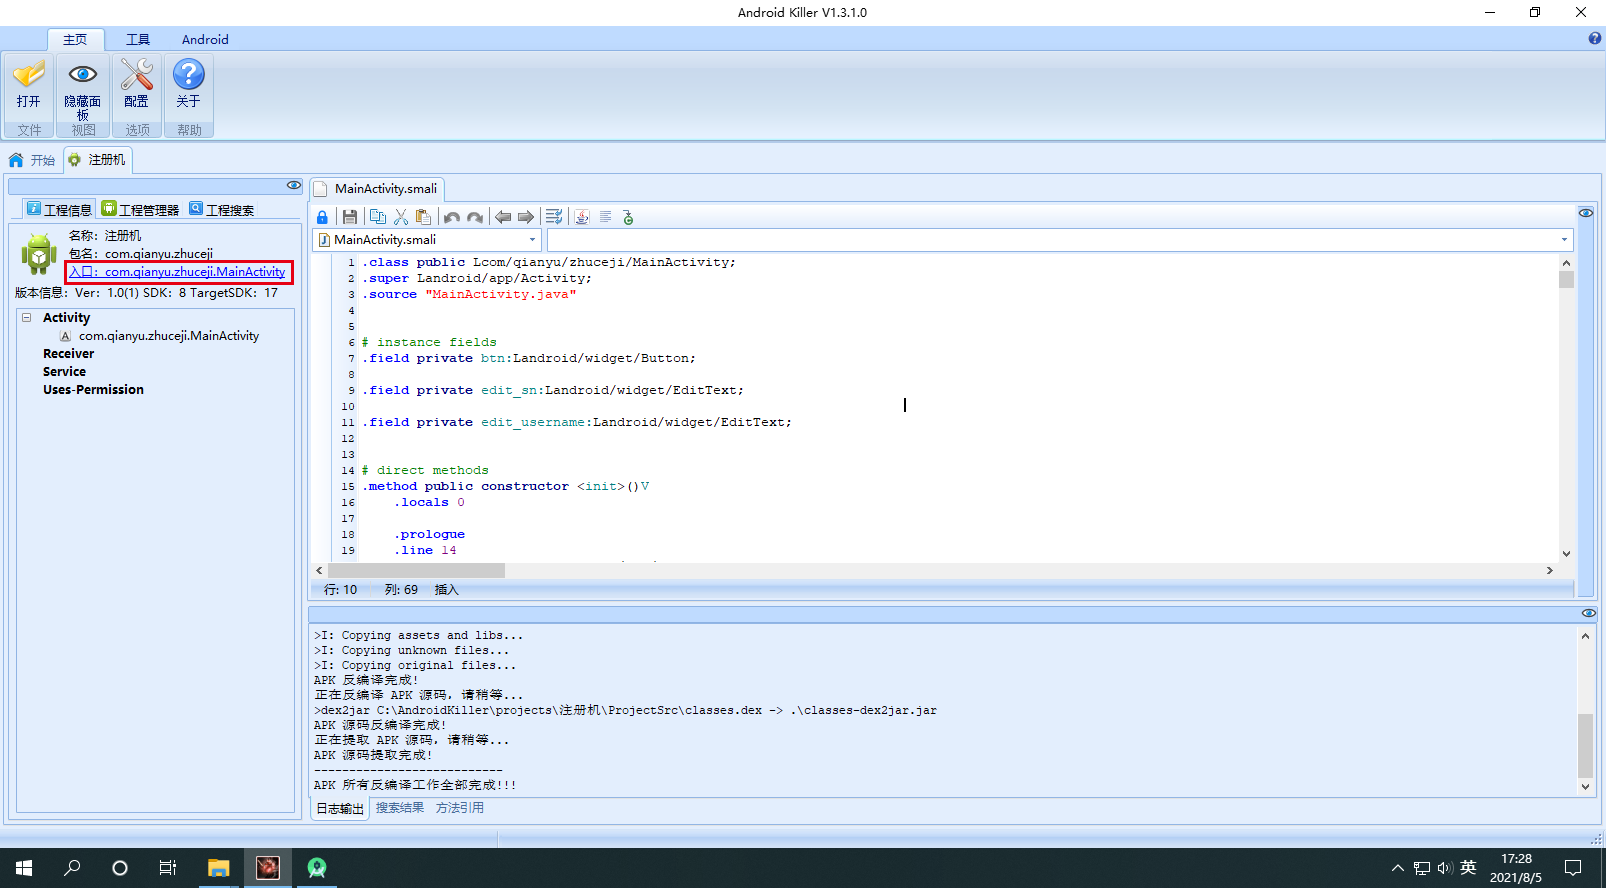Open Task View in the taskbar
Image resolution: width=1606 pixels, height=888 pixels.
(x=168, y=868)
